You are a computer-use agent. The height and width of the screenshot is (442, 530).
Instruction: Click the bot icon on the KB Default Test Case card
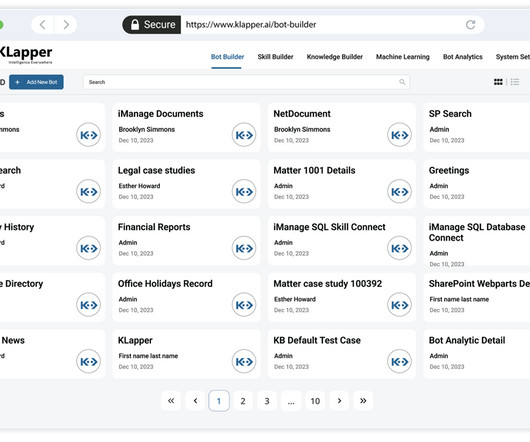point(399,362)
